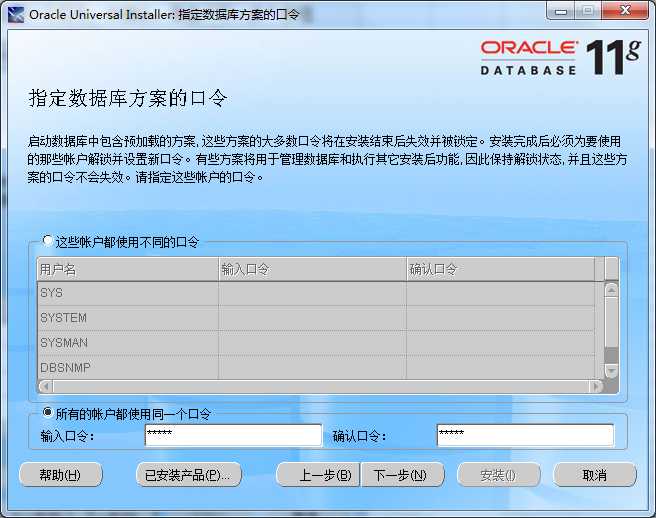Click the 输入口令 column header
This screenshot has height=518, width=656.
tap(312, 269)
